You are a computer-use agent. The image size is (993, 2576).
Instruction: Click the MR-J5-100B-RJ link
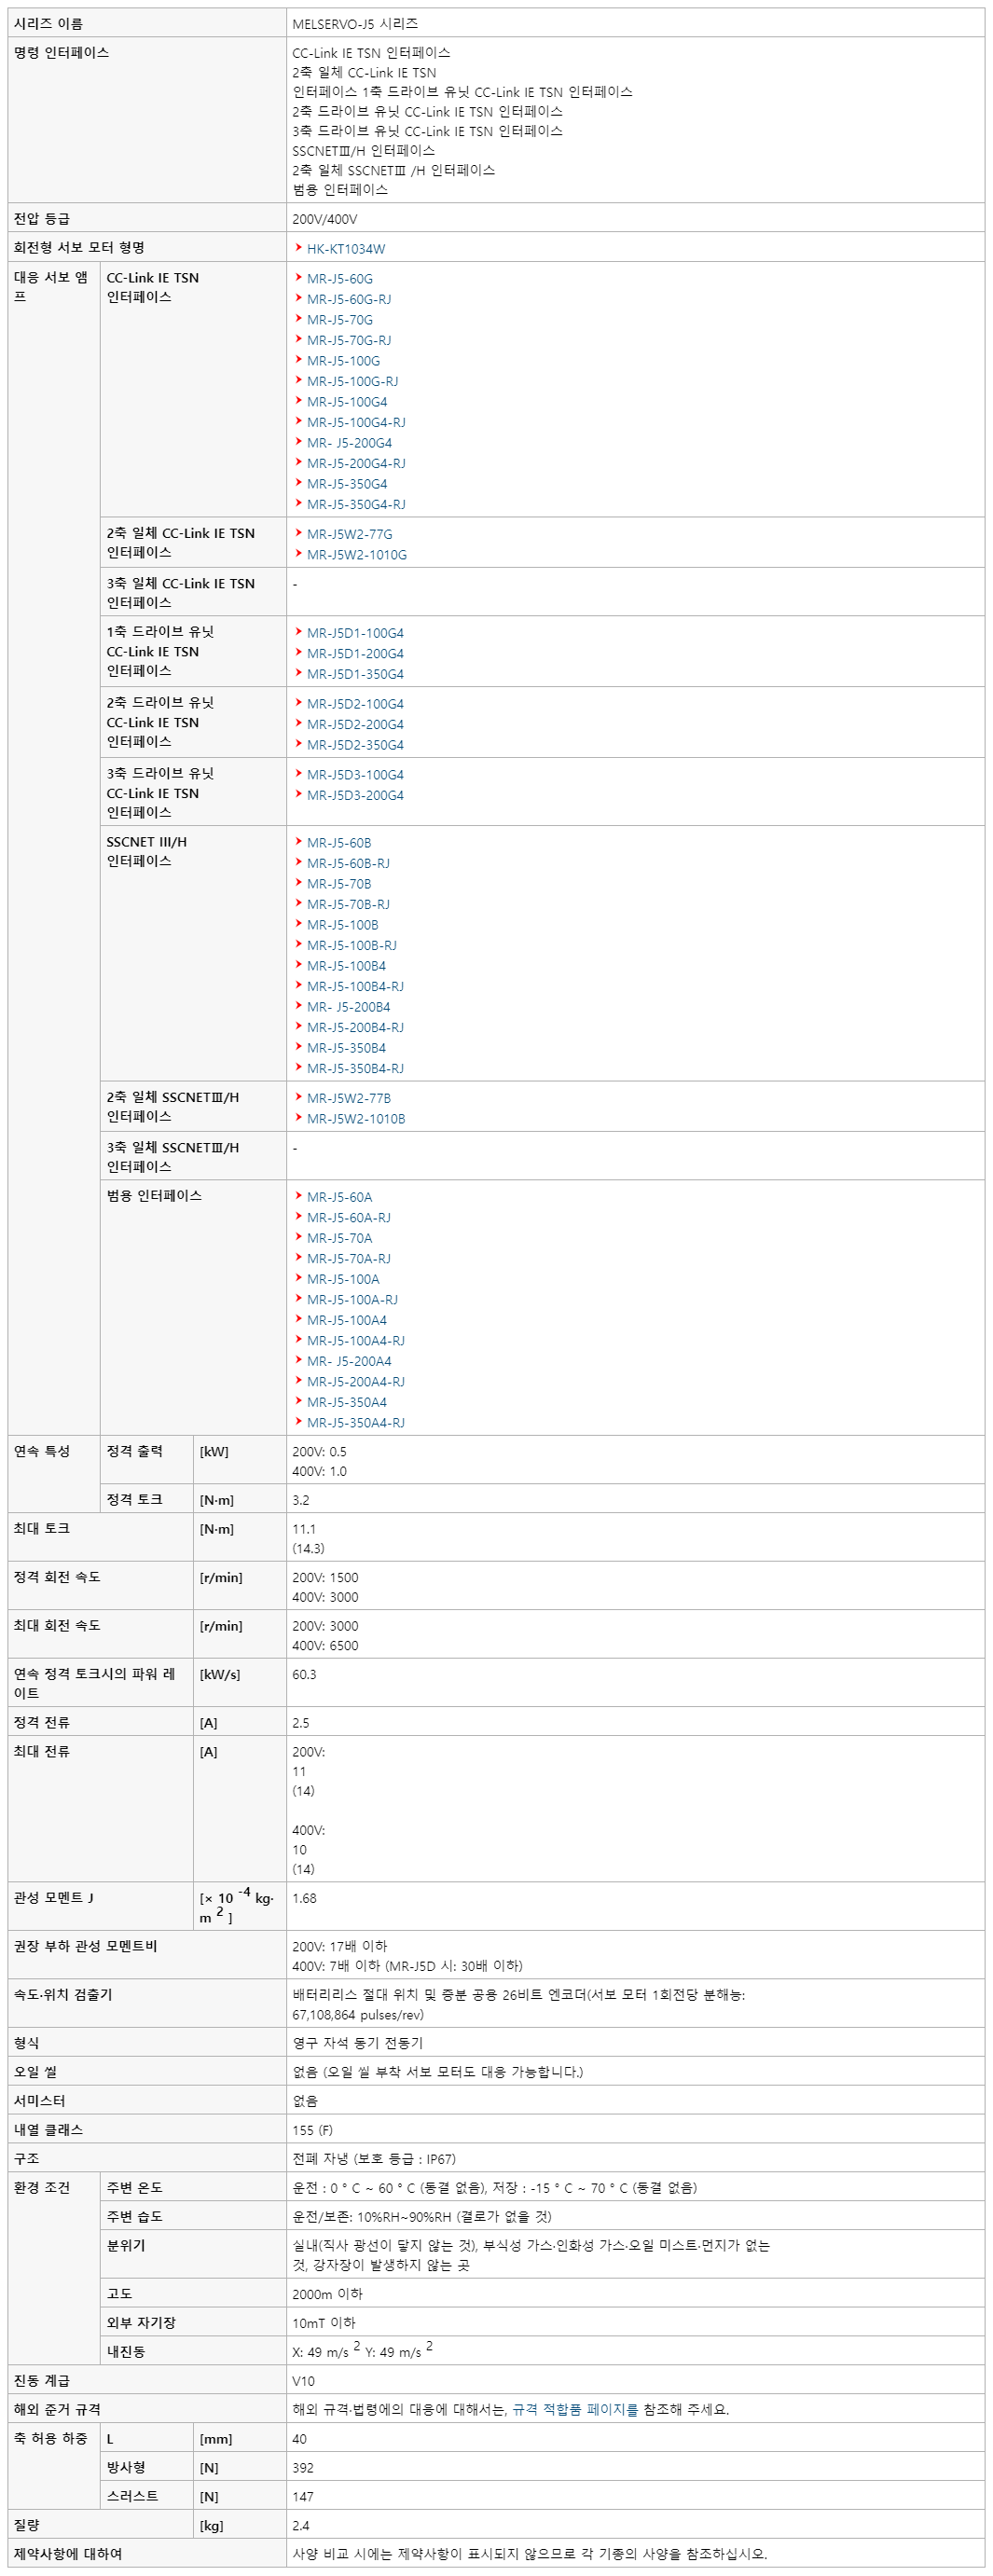(x=352, y=945)
